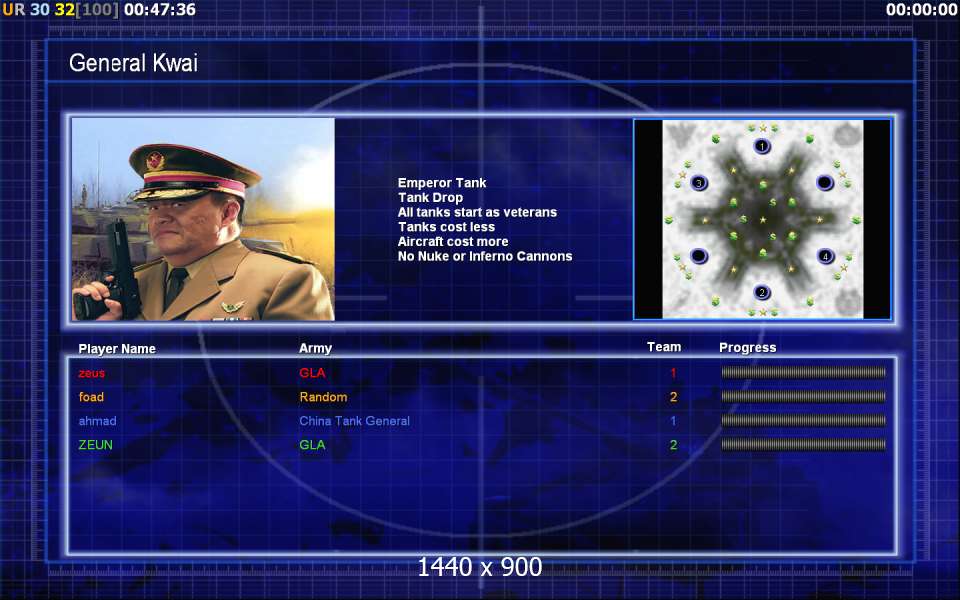The image size is (960, 600).
Task: Click the 'Player Name' column header
Action: tap(117, 348)
